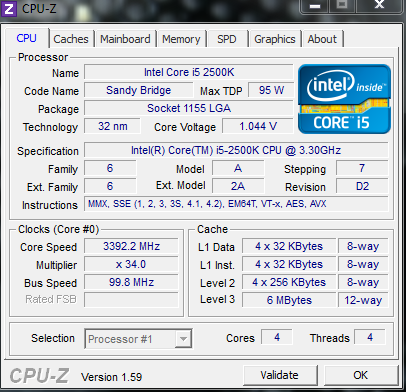Click the empty Rated FSB field
Viewport: 406px width, 392px height.
pos(131,300)
